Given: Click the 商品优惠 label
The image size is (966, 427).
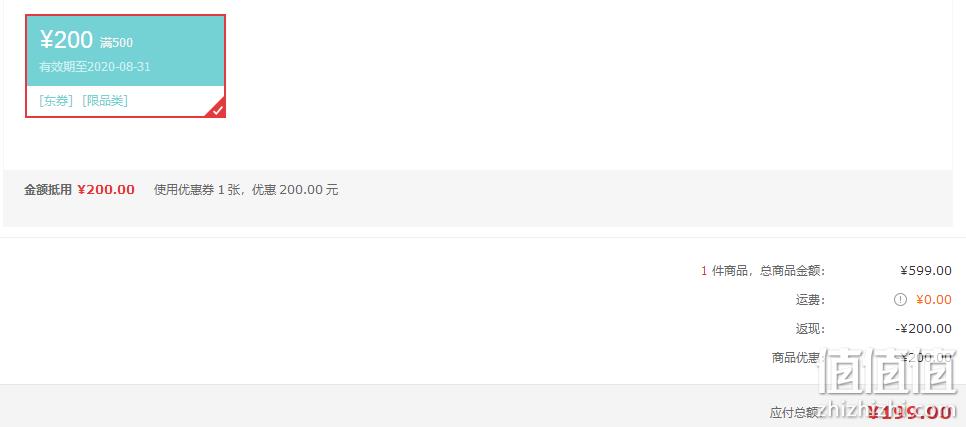Looking at the screenshot, I should (x=798, y=358).
